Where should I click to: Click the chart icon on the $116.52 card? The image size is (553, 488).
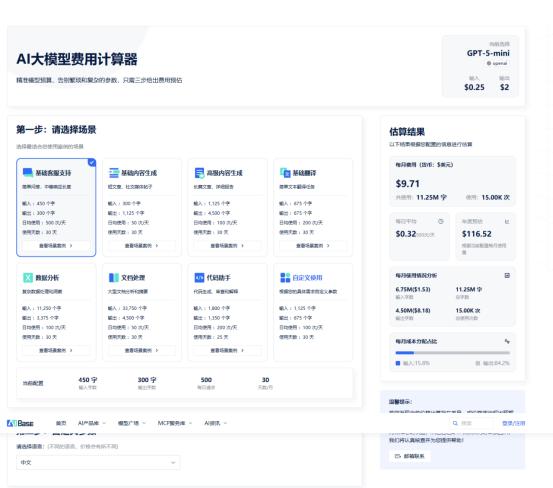(507, 221)
